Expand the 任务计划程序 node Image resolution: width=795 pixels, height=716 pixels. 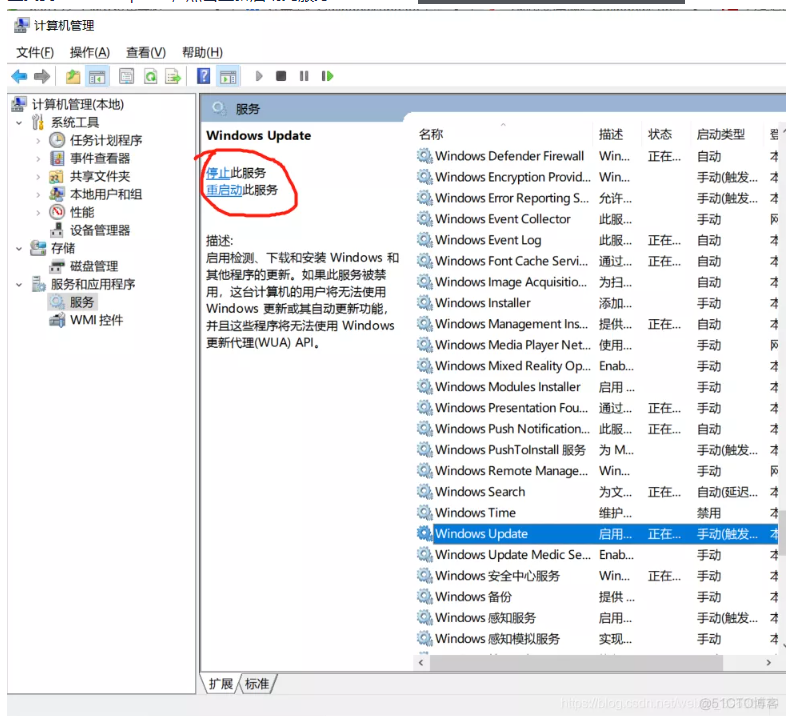click(38, 141)
